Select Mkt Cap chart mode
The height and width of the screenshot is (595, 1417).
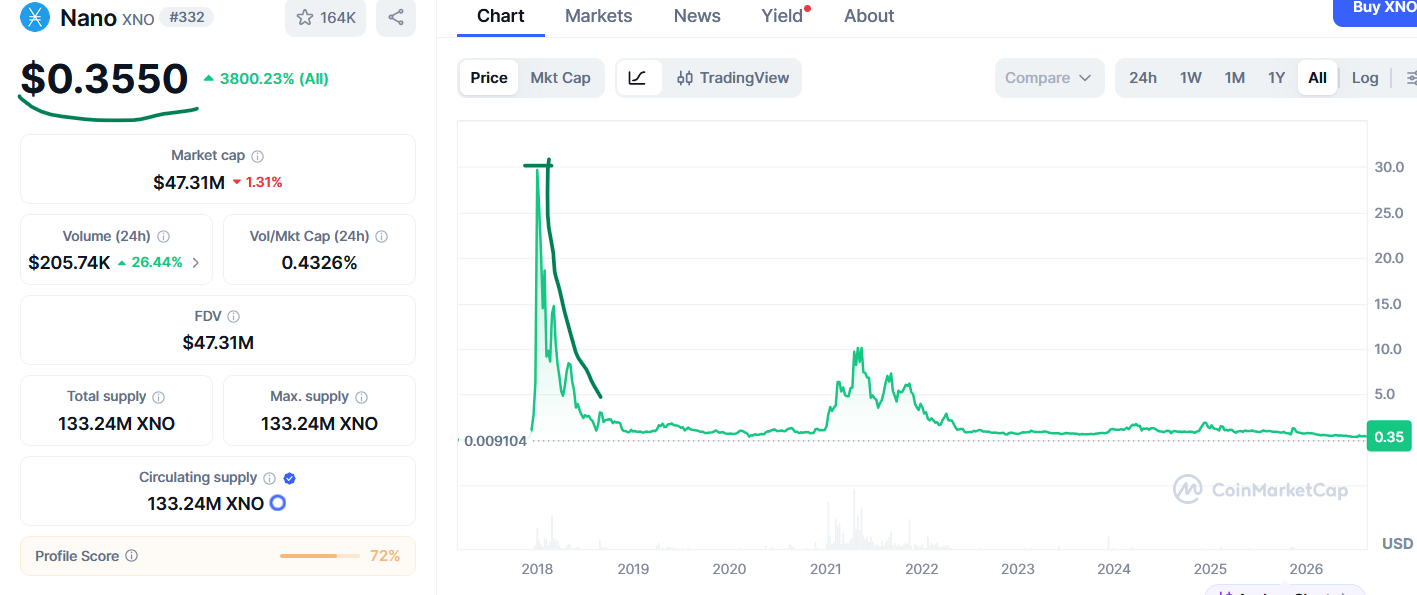560,78
